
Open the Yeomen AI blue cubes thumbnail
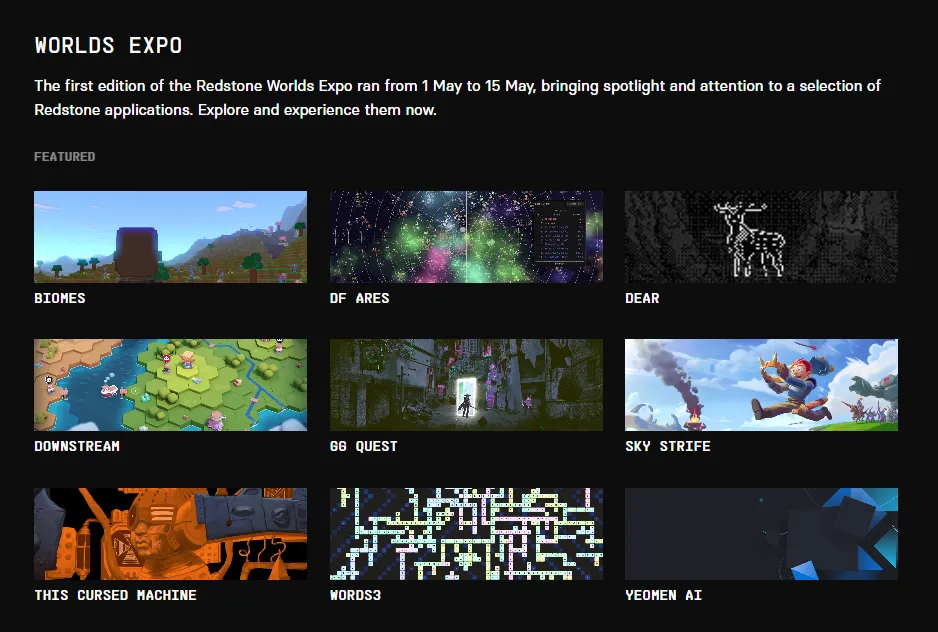[761, 534]
